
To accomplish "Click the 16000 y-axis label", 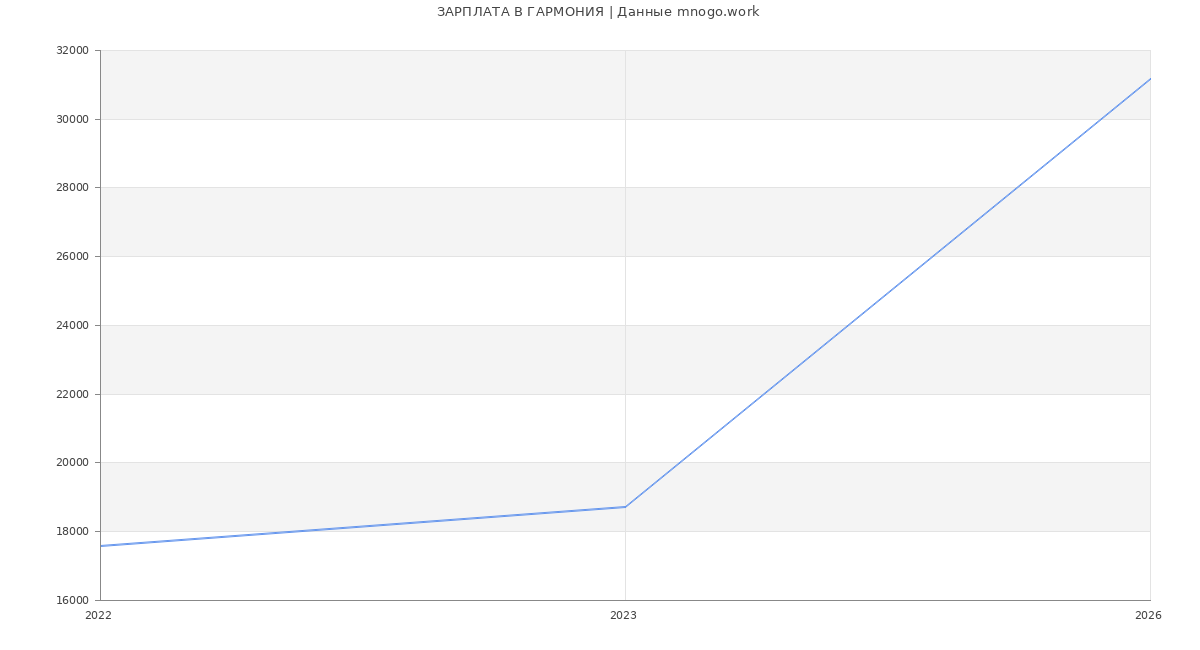I will click(x=72, y=601).
